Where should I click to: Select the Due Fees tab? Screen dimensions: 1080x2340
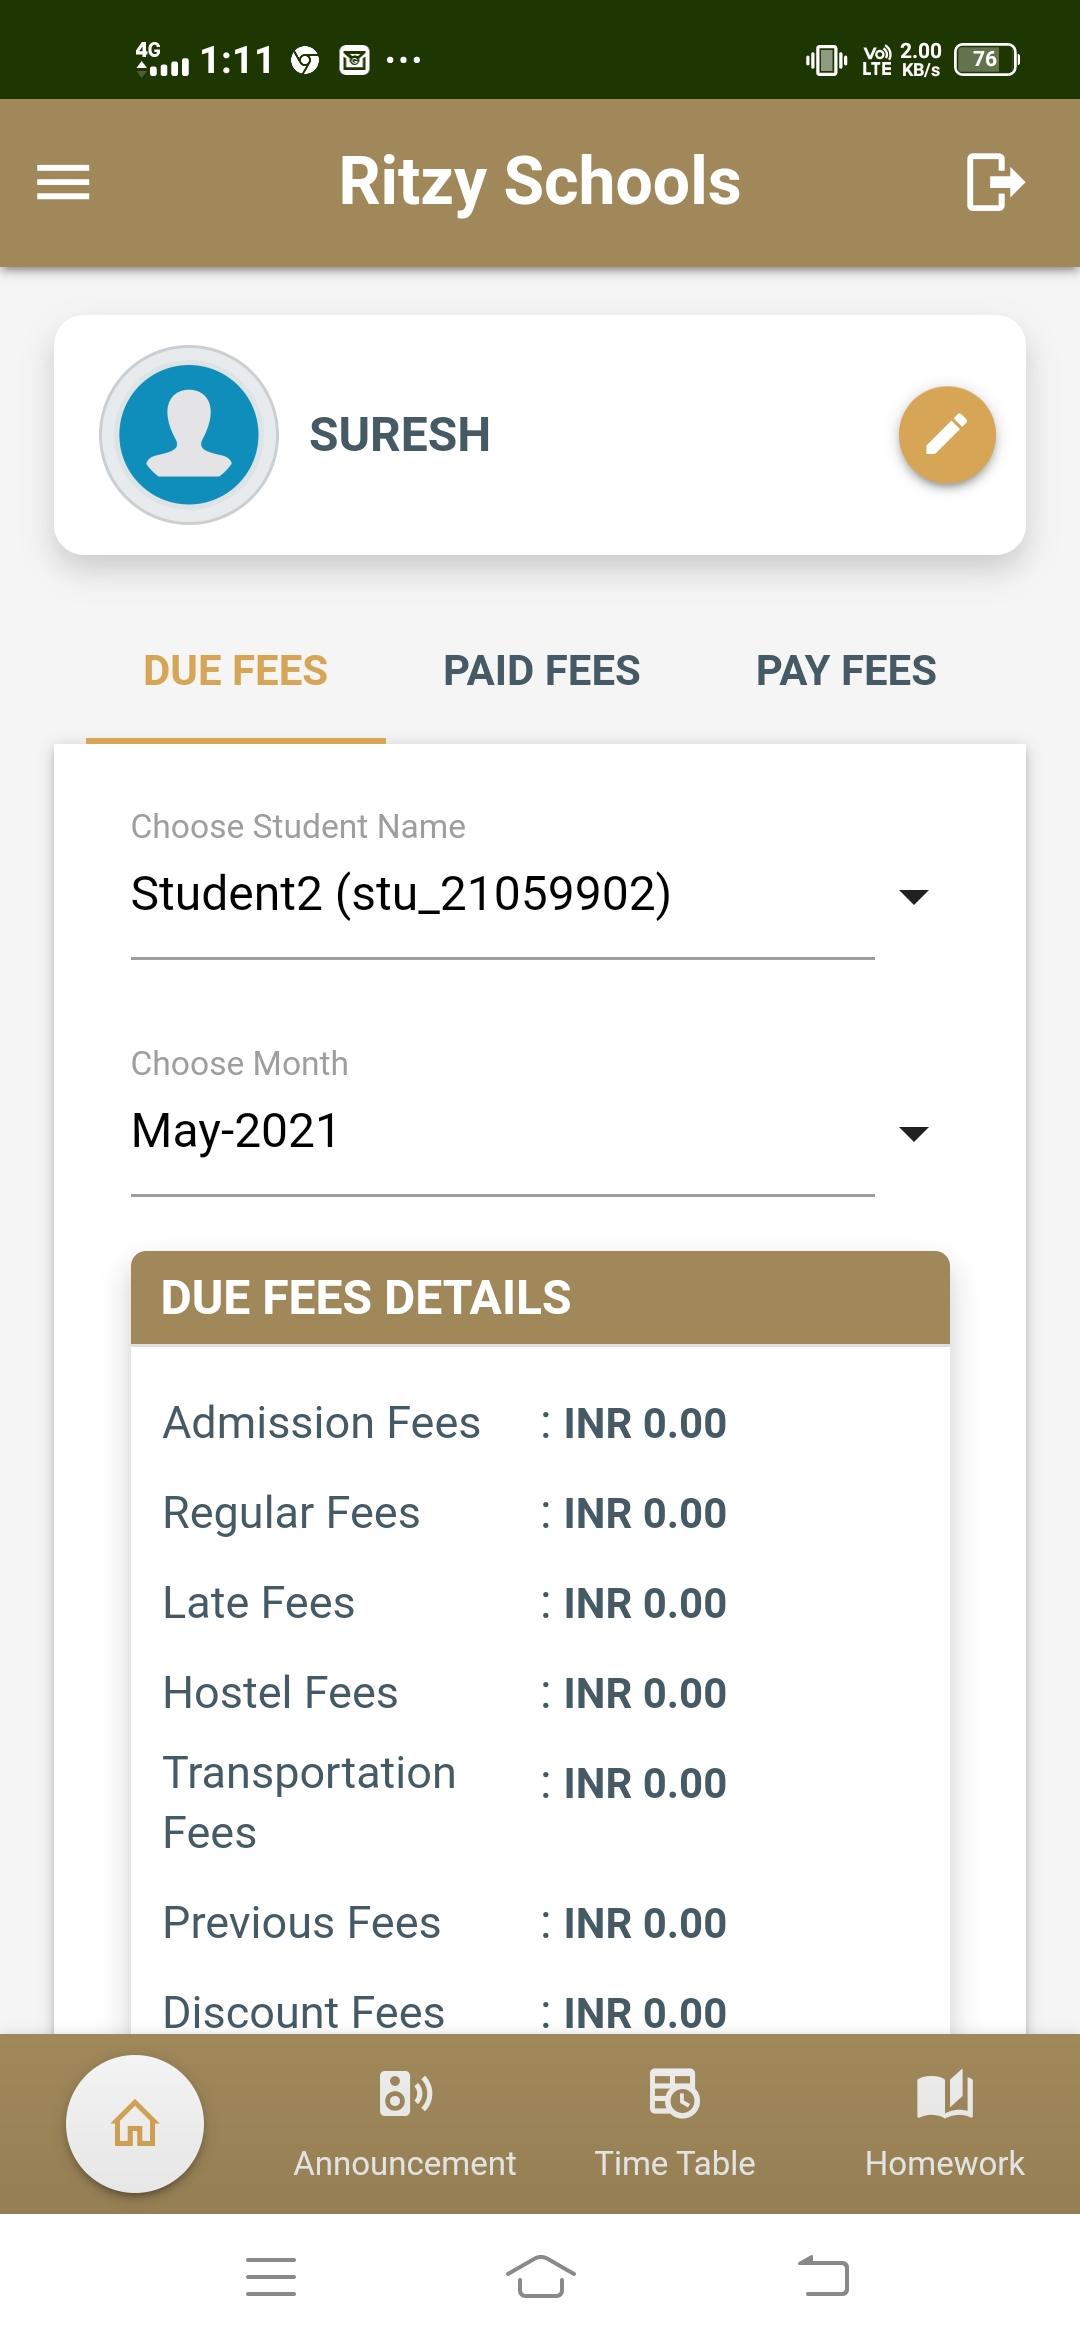click(x=236, y=671)
